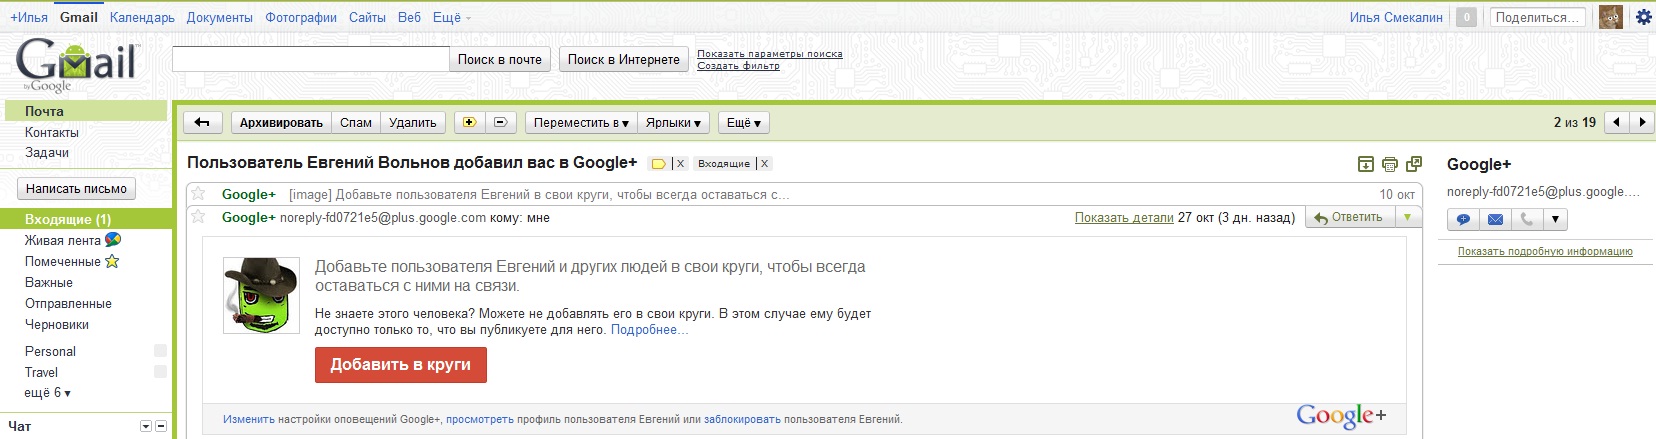Open the Переместить в dropdown
Screen dimensions: 1656x439
tap(581, 122)
